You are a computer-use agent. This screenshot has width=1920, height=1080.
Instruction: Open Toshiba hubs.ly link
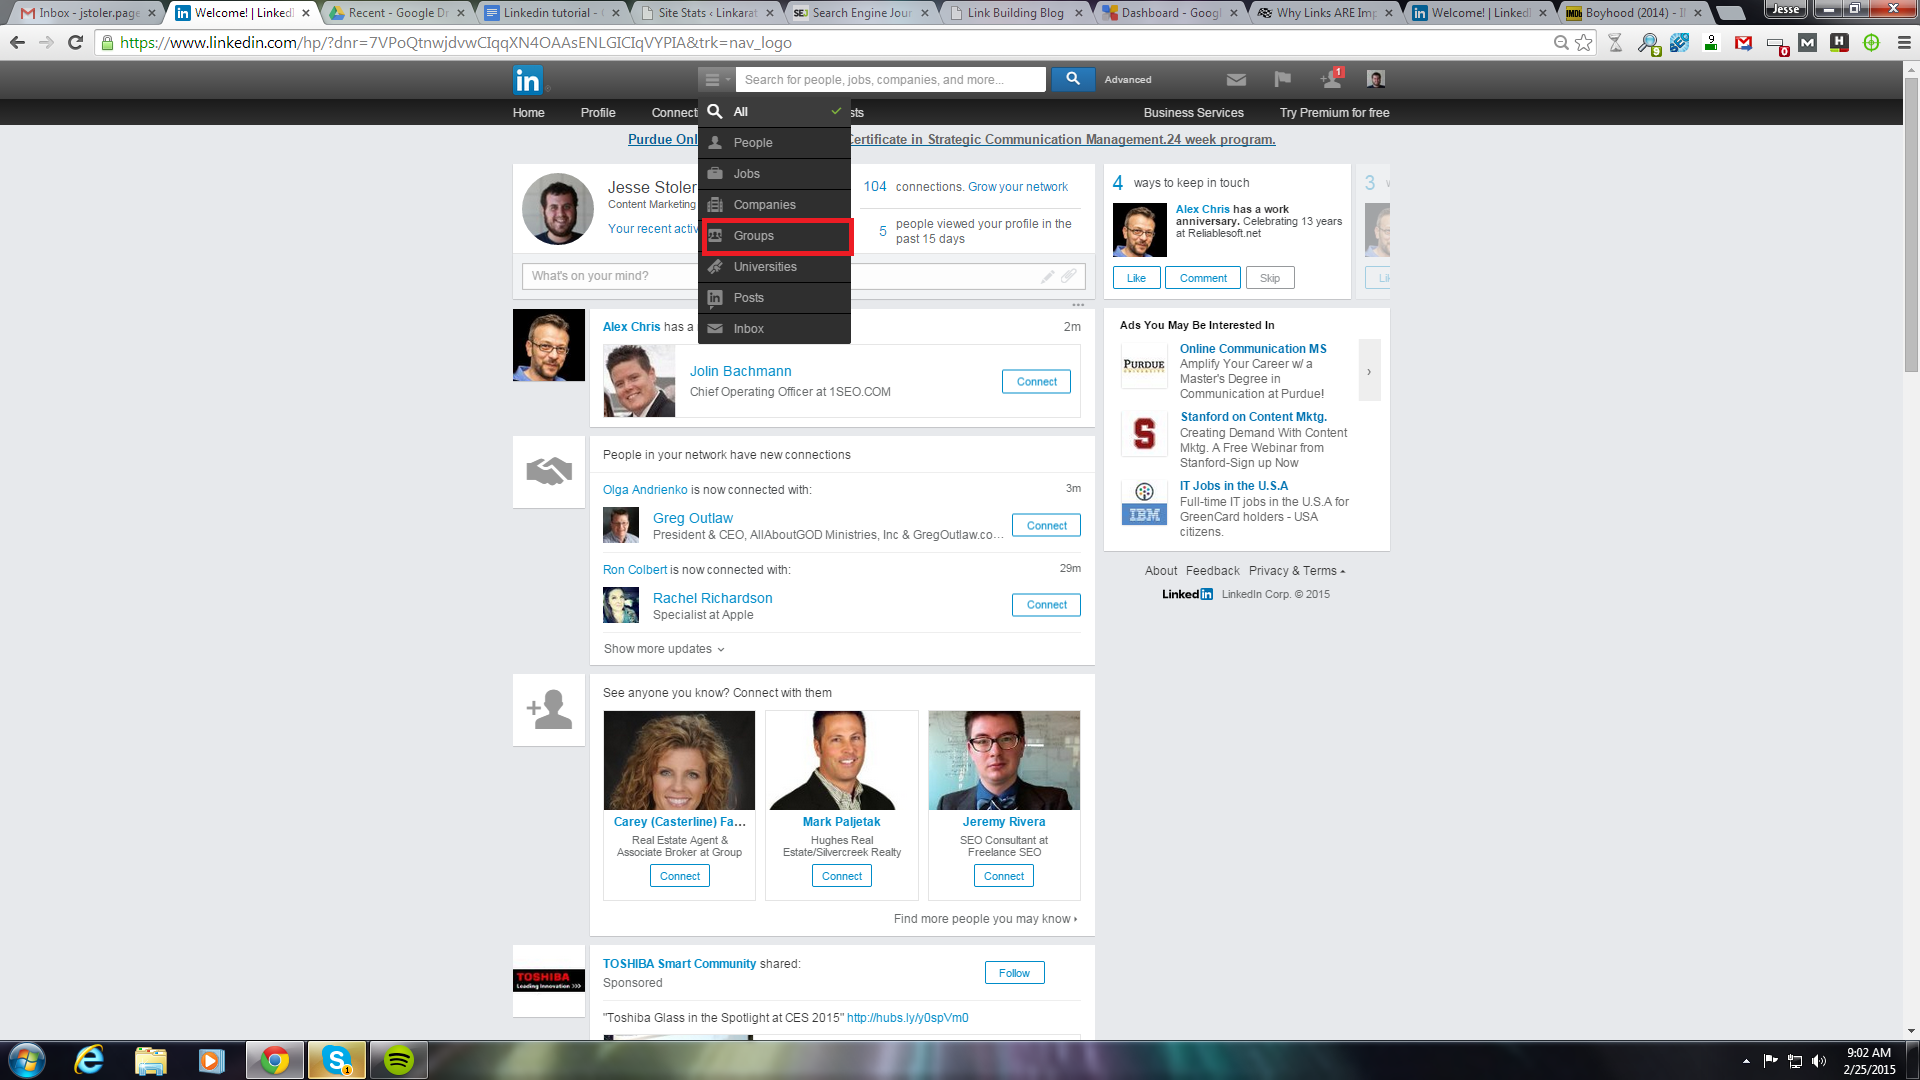click(907, 1018)
